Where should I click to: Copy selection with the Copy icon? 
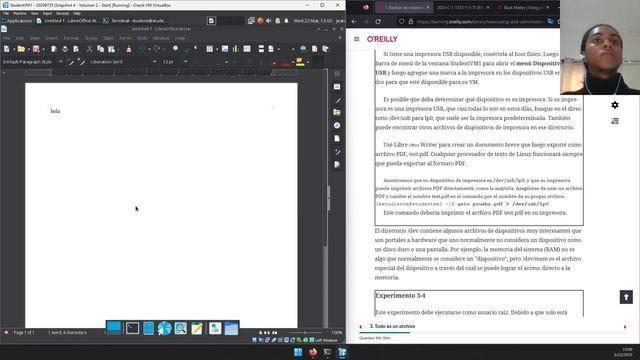(x=100, y=49)
